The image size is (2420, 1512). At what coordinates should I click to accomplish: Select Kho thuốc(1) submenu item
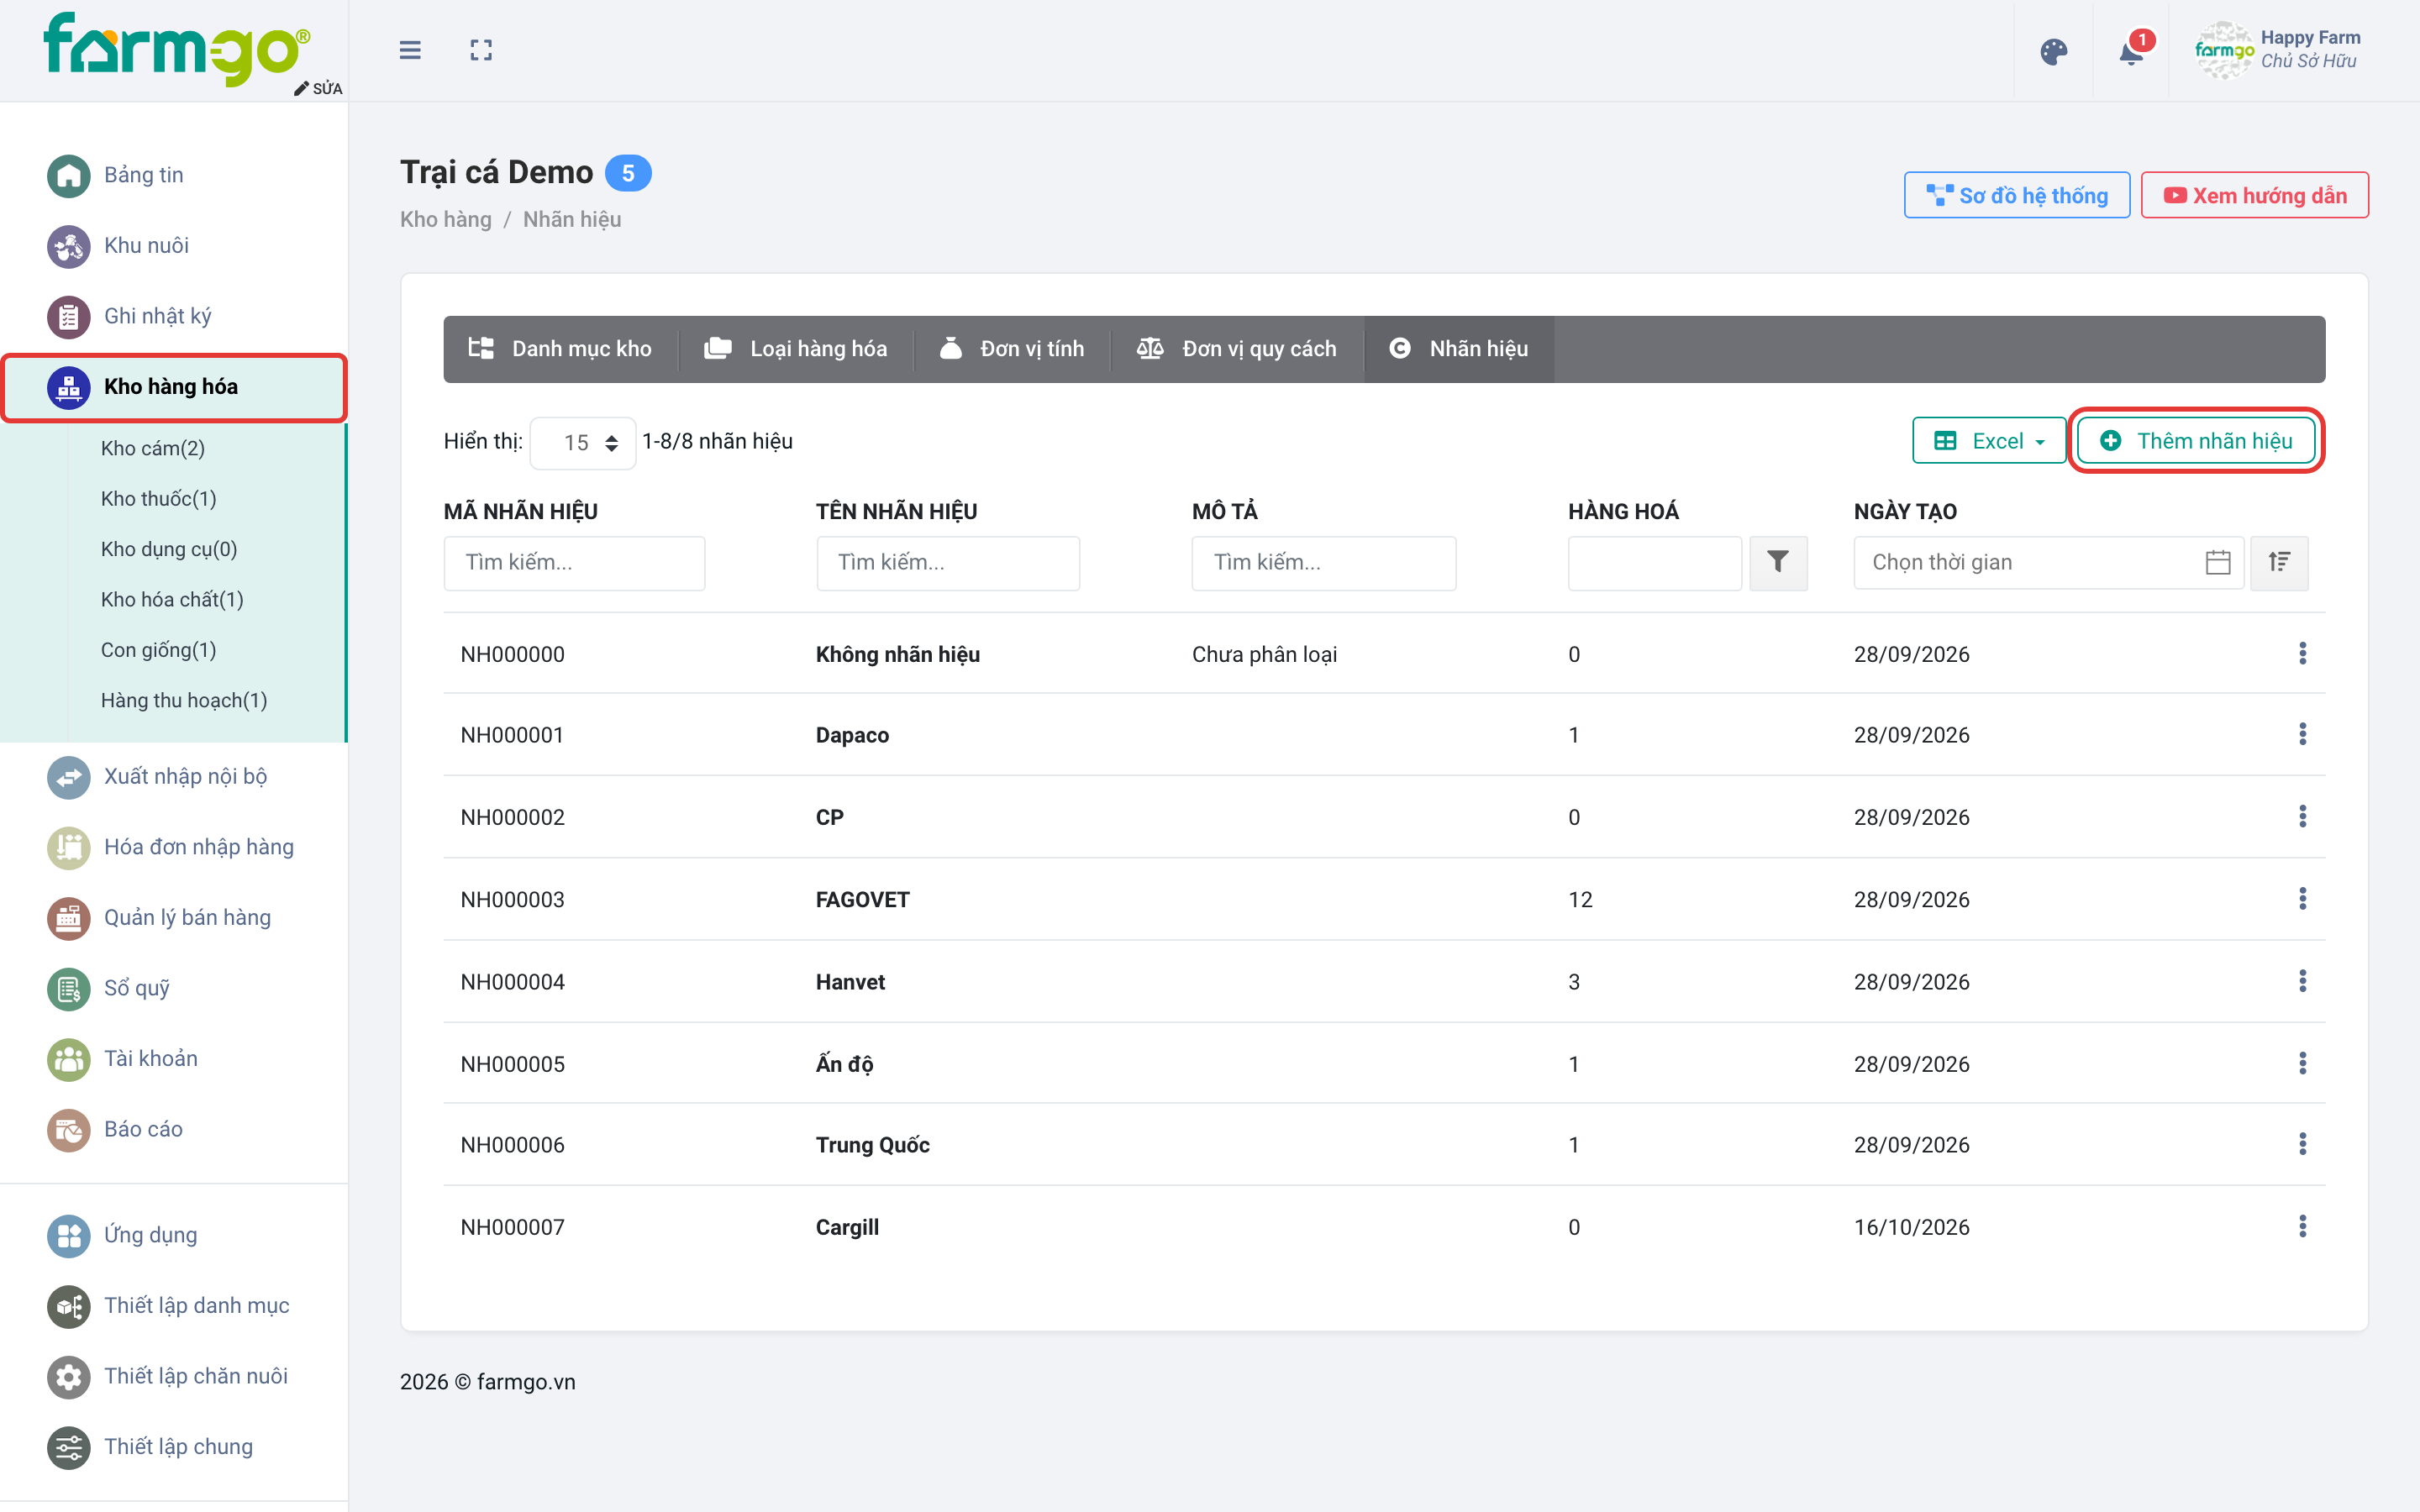[x=158, y=498]
